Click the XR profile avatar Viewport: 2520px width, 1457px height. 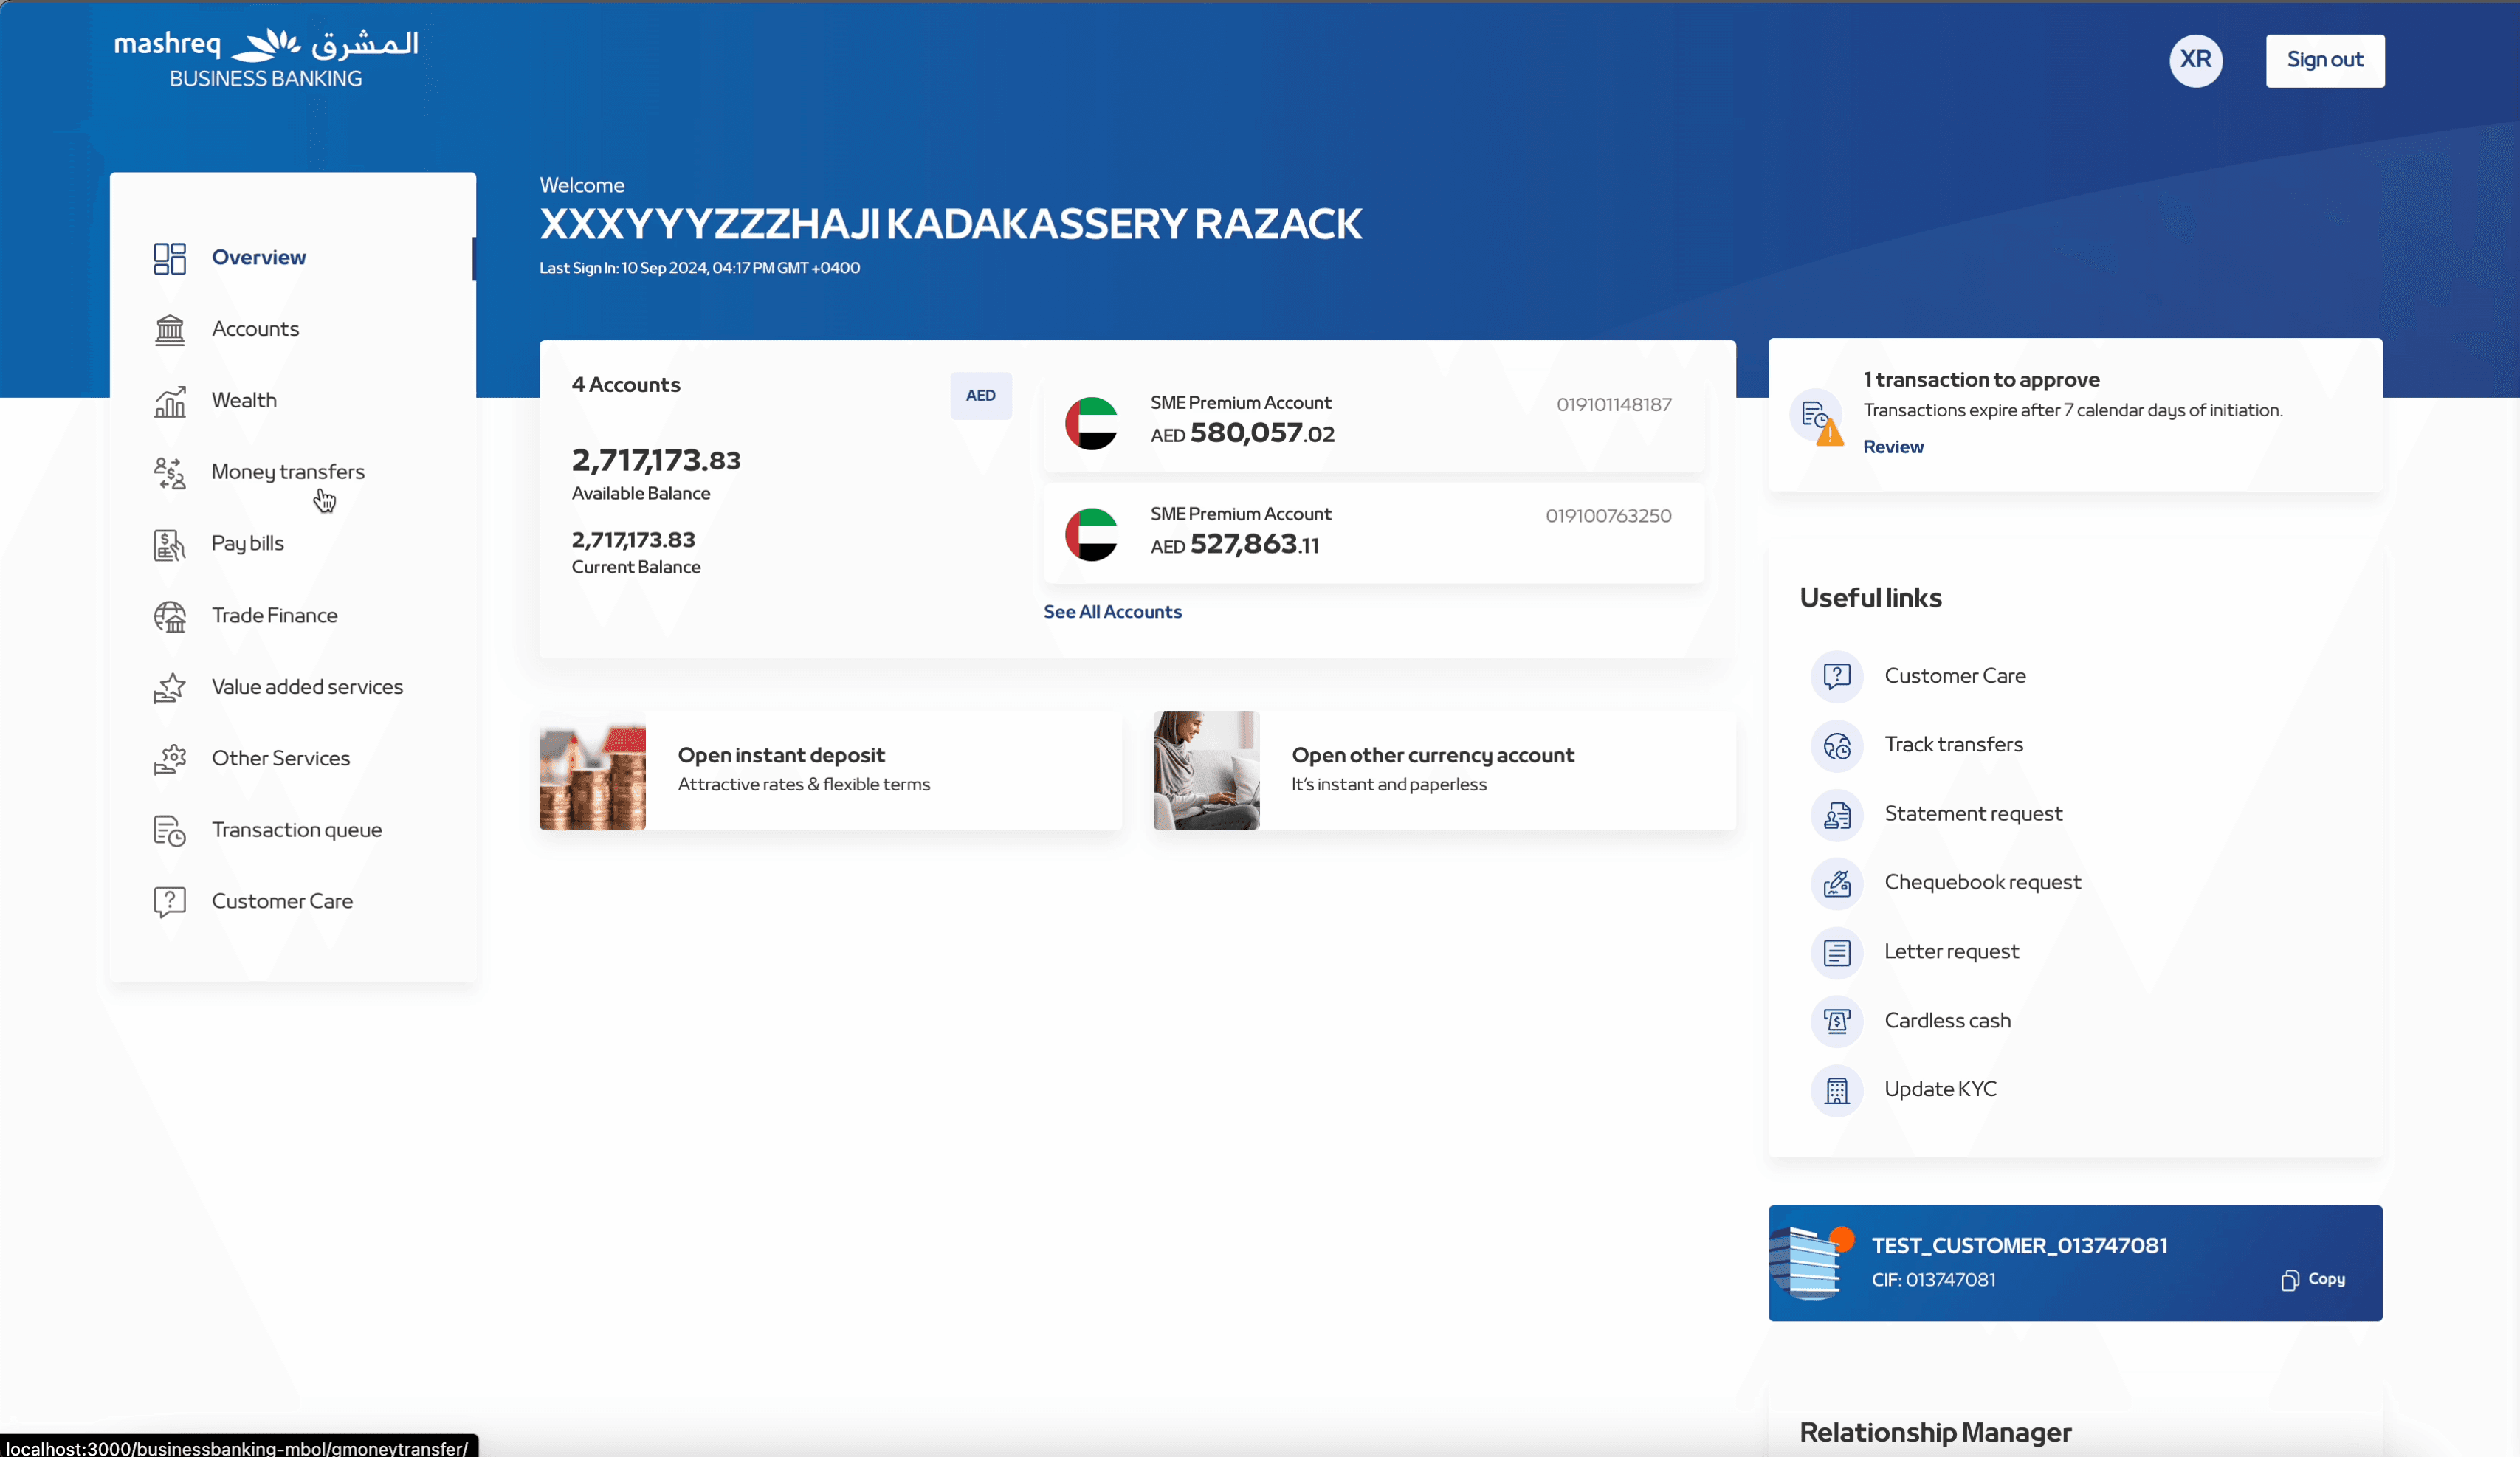[x=2195, y=60]
